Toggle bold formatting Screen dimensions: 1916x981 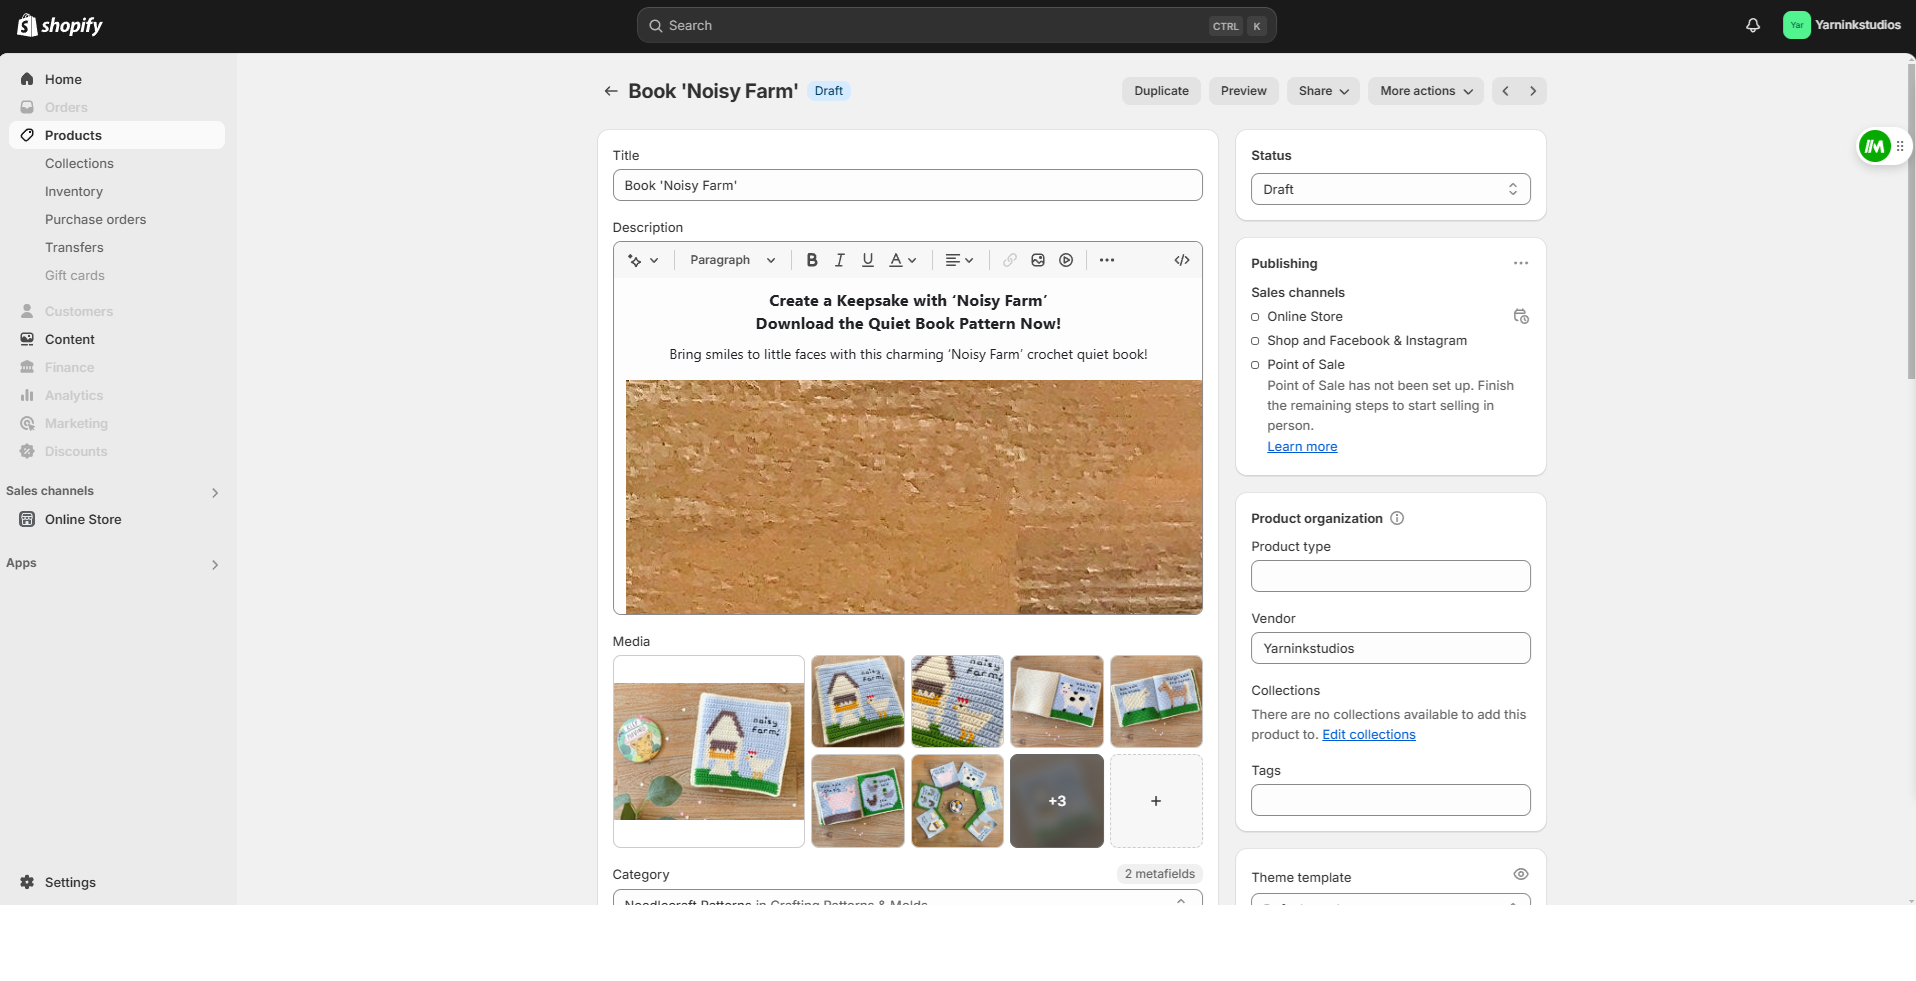click(x=812, y=260)
